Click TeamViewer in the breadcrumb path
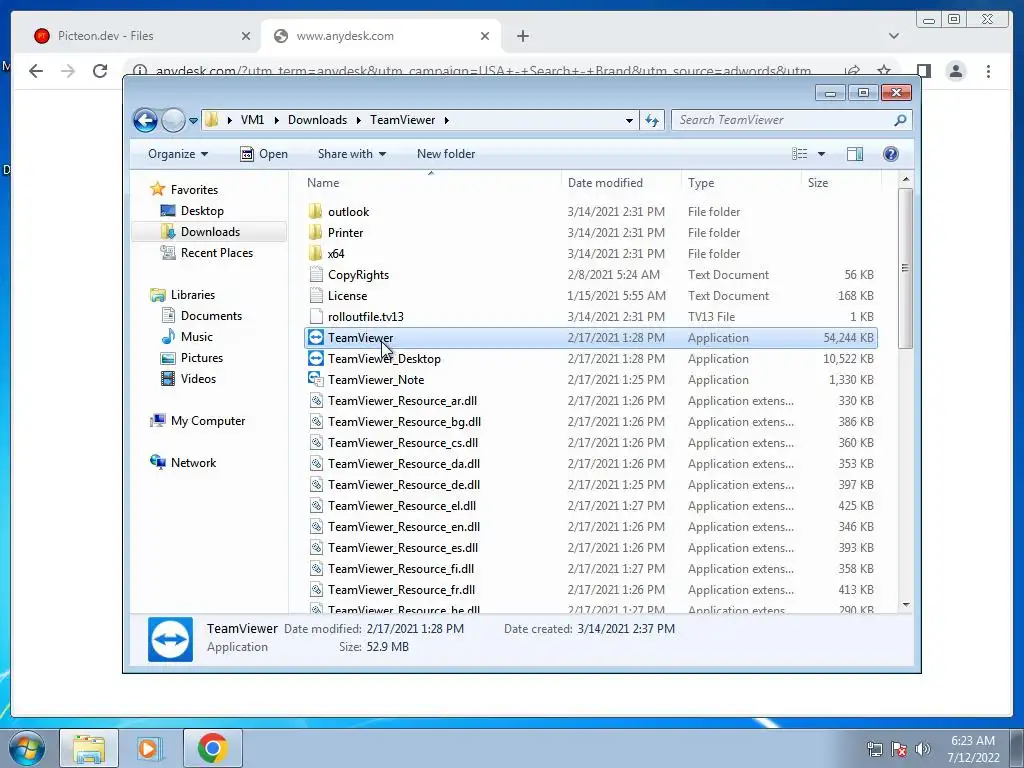The image size is (1024, 768). coord(402,120)
